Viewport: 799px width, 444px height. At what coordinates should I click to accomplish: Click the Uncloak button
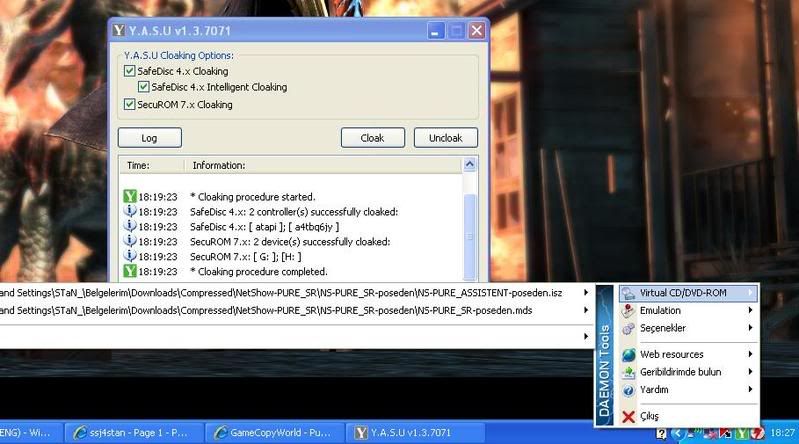445,138
